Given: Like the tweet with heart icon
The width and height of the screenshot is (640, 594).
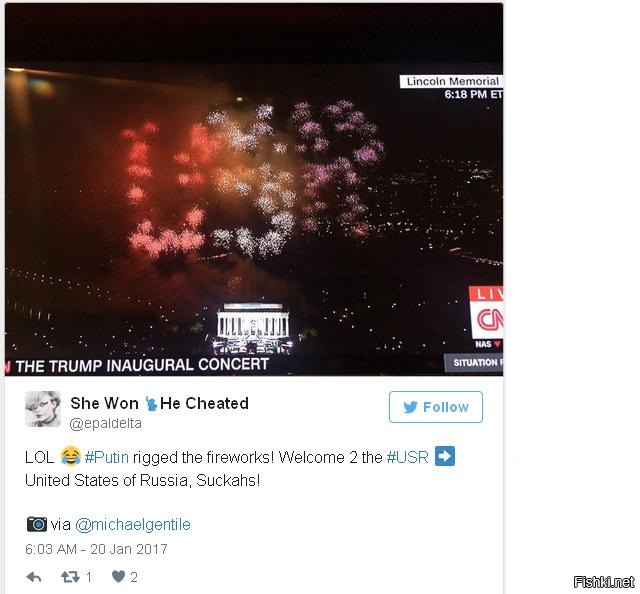Looking at the screenshot, I should click(118, 576).
